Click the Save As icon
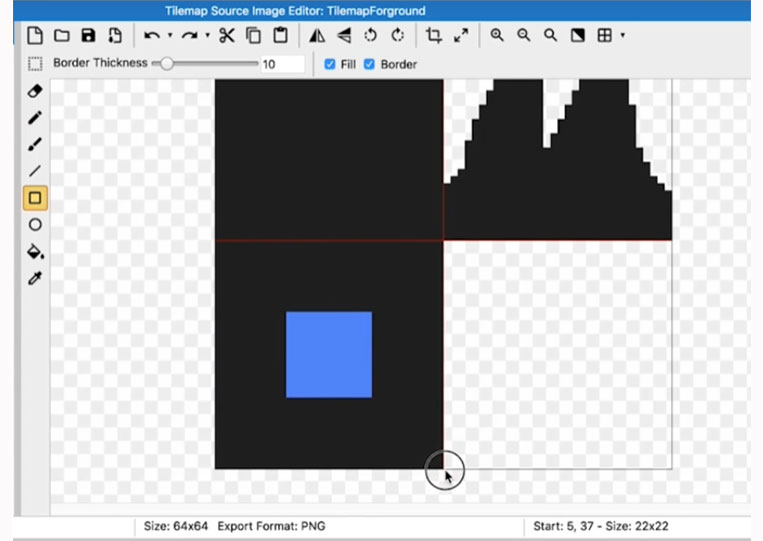 (115, 36)
